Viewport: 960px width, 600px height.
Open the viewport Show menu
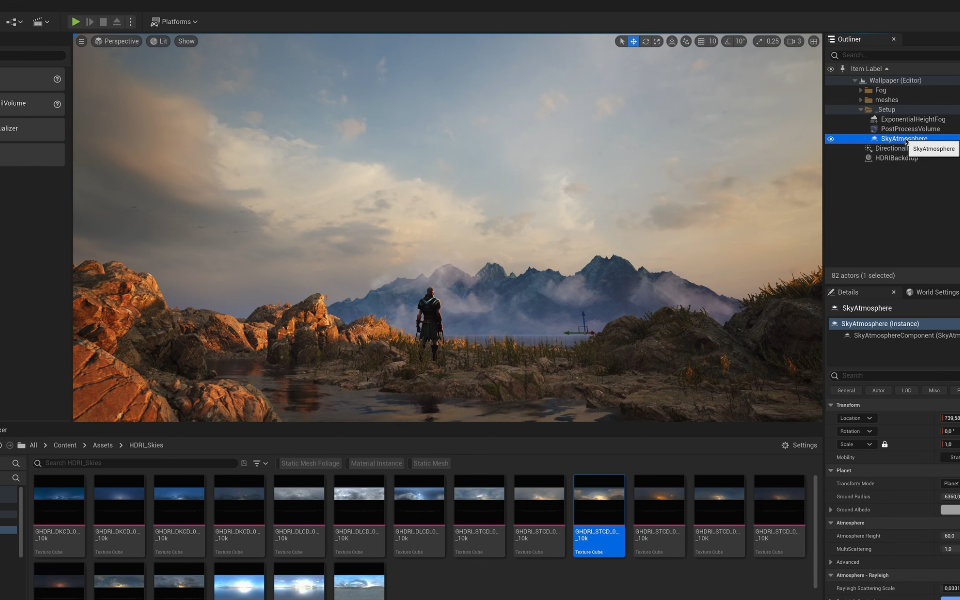click(186, 41)
